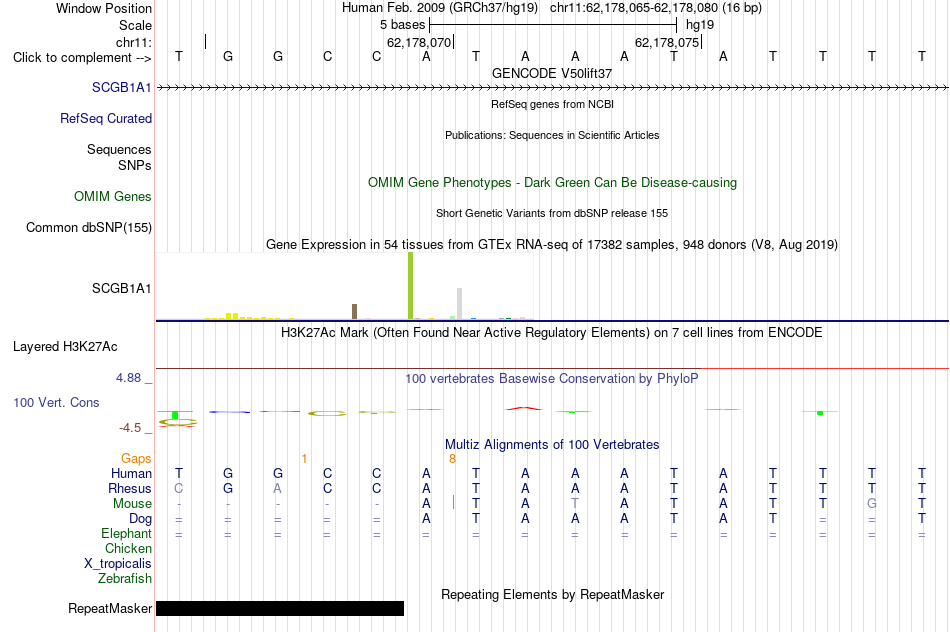Click the 4.88 upper PhyloP scale value

(x=128, y=378)
